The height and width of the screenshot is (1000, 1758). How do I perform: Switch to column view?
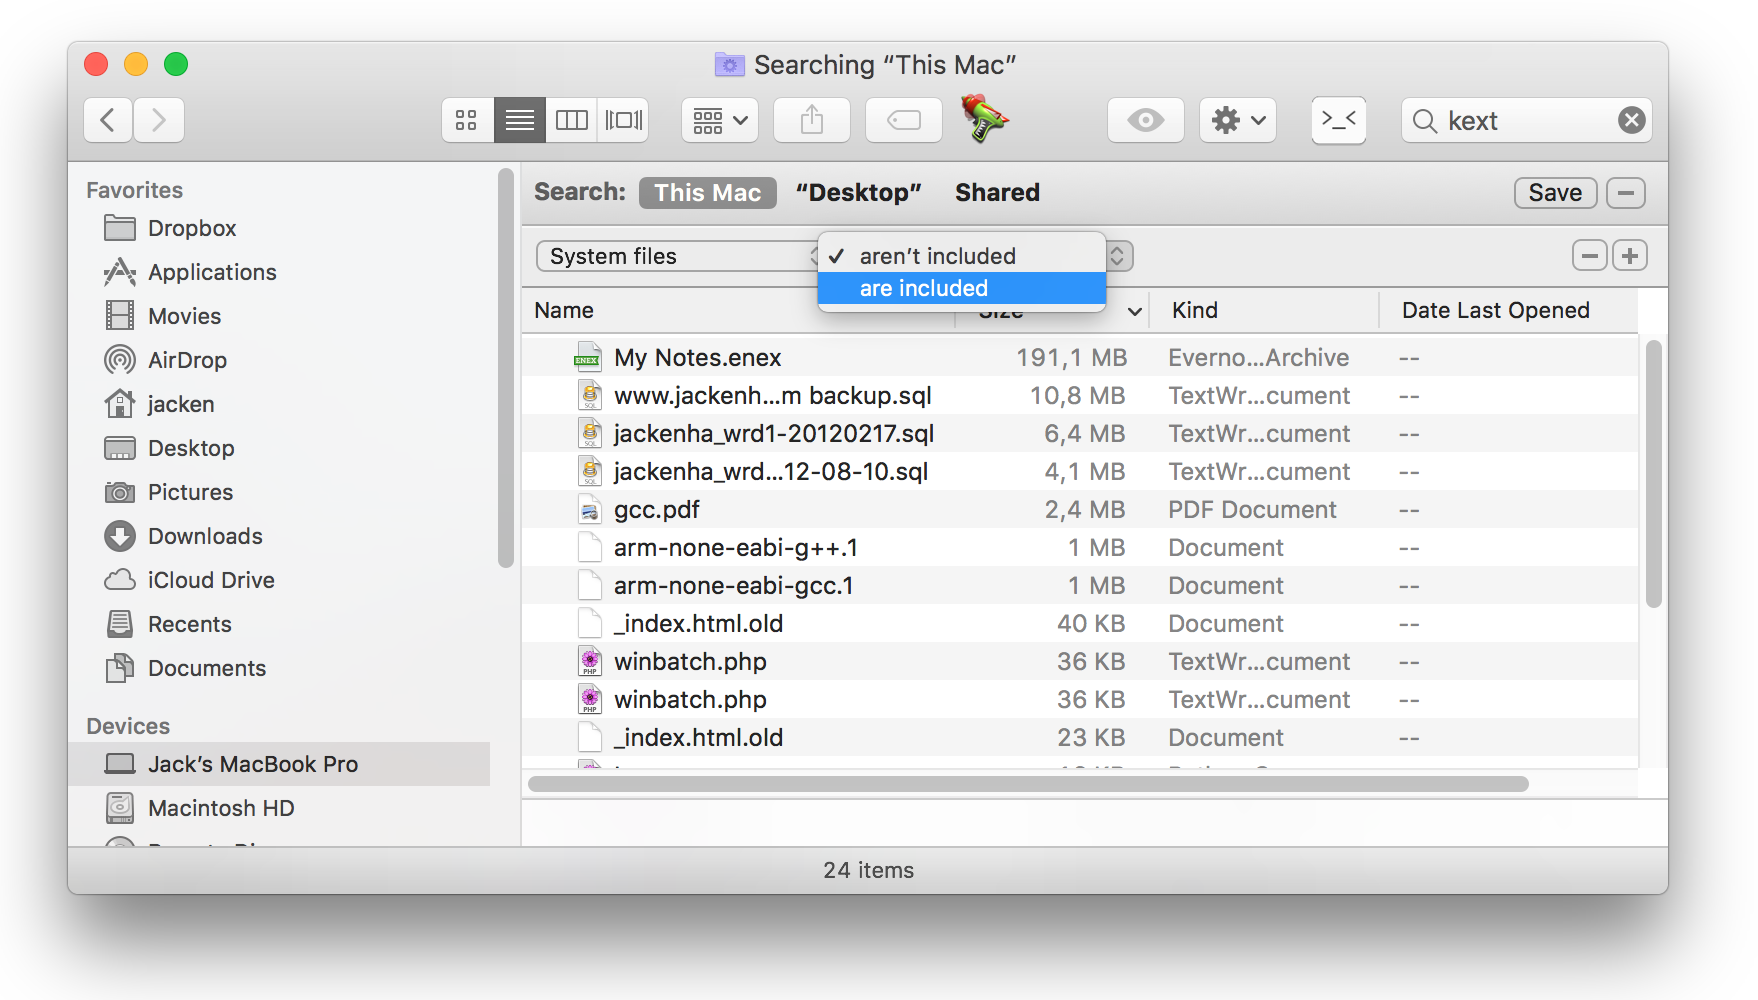click(572, 120)
